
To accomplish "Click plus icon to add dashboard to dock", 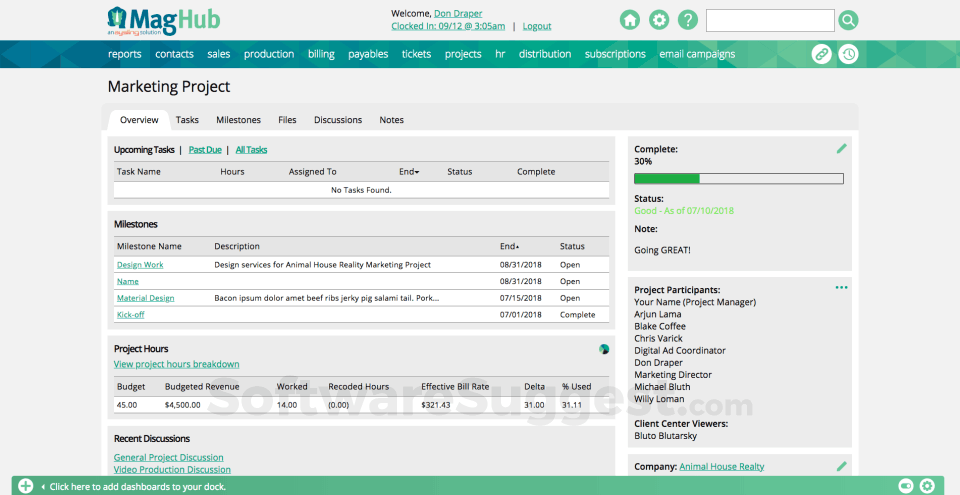I will [26, 486].
